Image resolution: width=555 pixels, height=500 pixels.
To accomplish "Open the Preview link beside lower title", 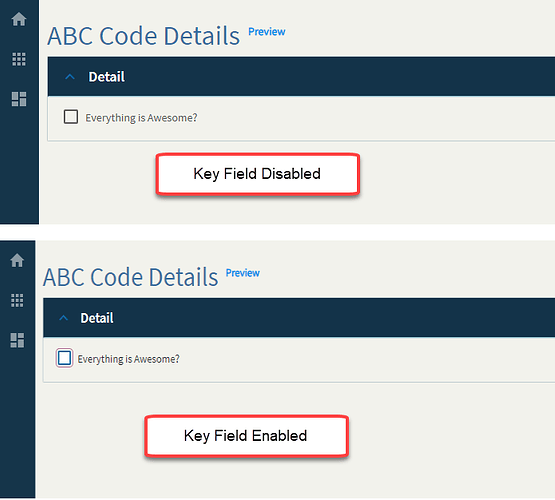I will click(x=243, y=273).
